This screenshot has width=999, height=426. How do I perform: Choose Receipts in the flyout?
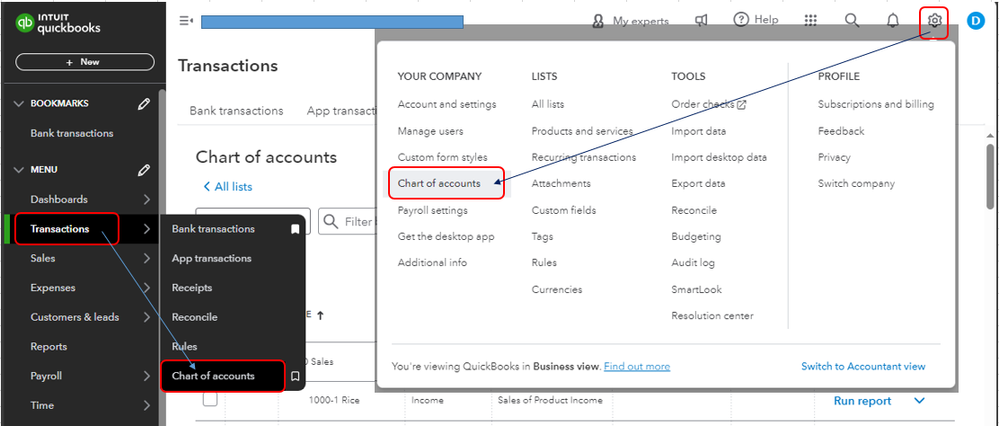(x=192, y=288)
